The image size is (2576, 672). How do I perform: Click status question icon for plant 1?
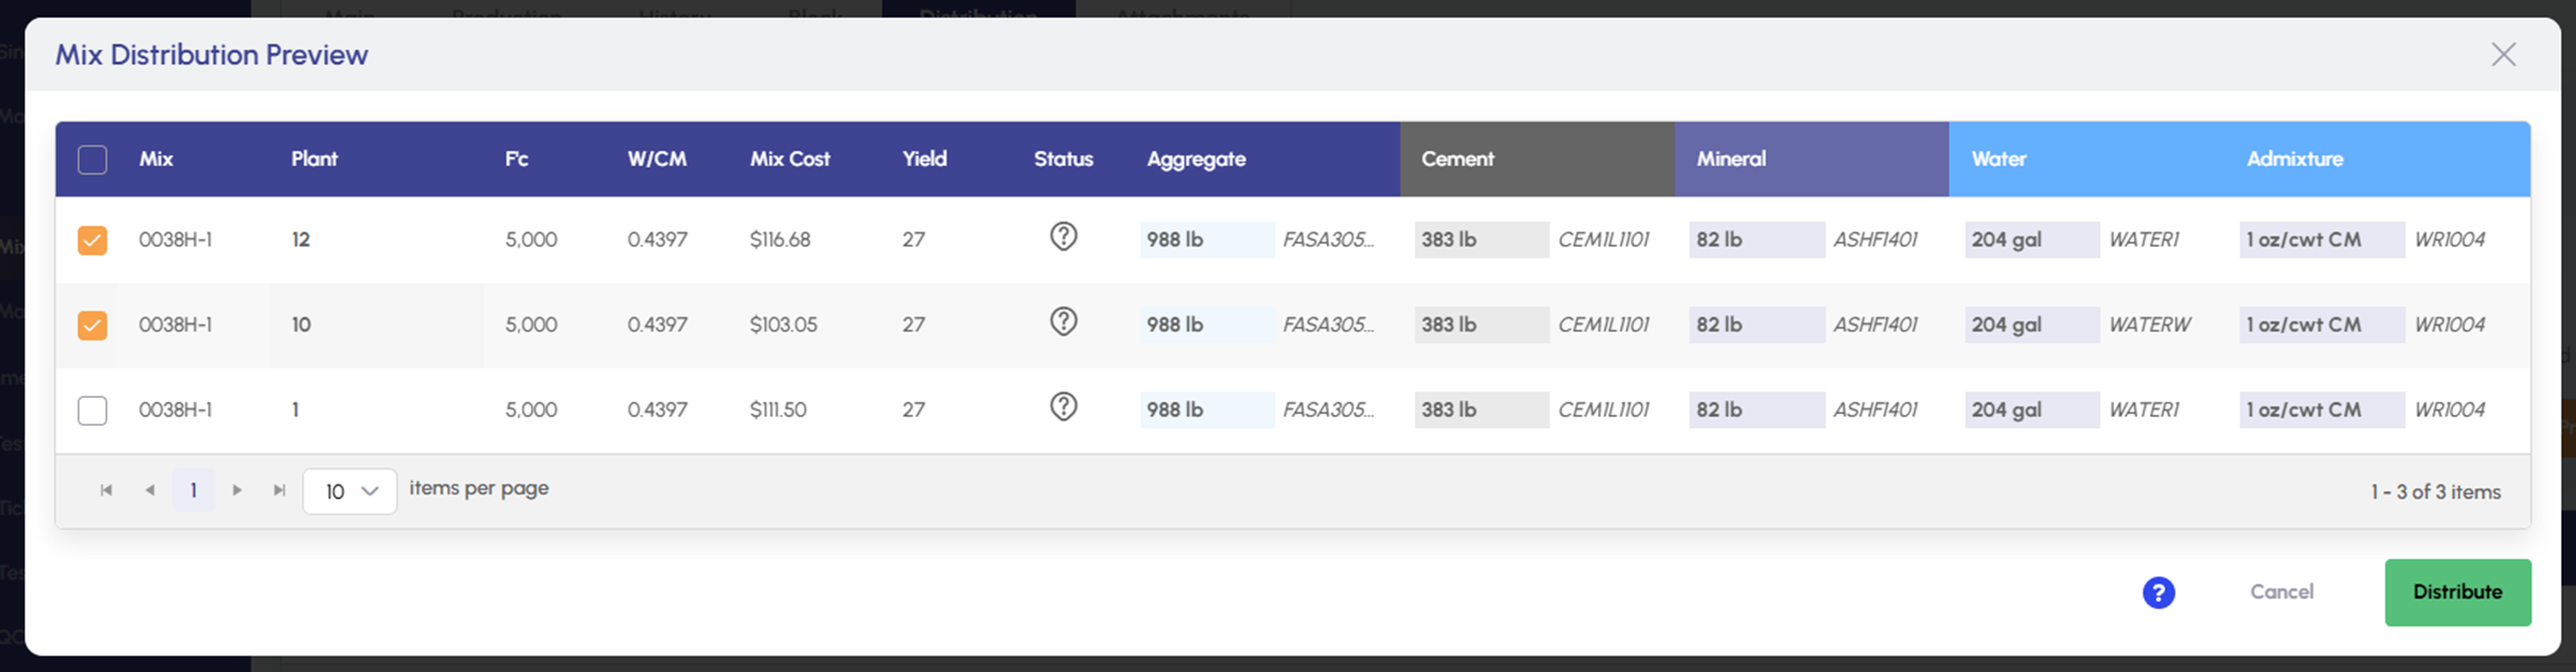pyautogui.click(x=1063, y=407)
